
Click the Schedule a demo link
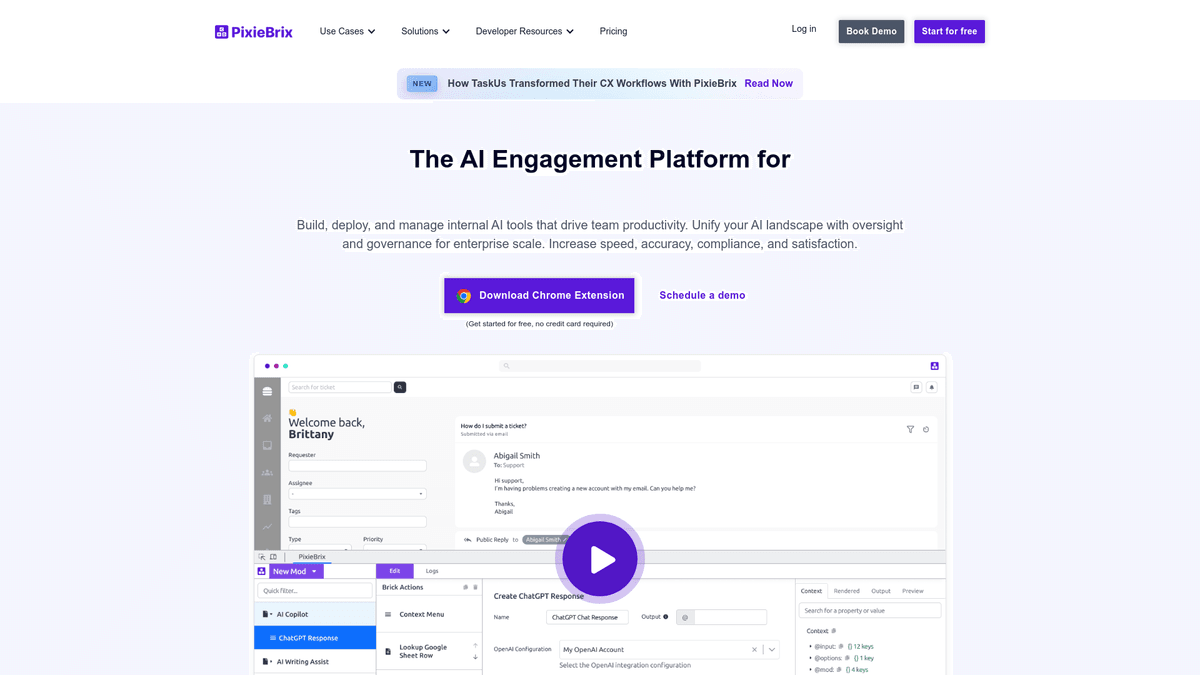coord(702,296)
